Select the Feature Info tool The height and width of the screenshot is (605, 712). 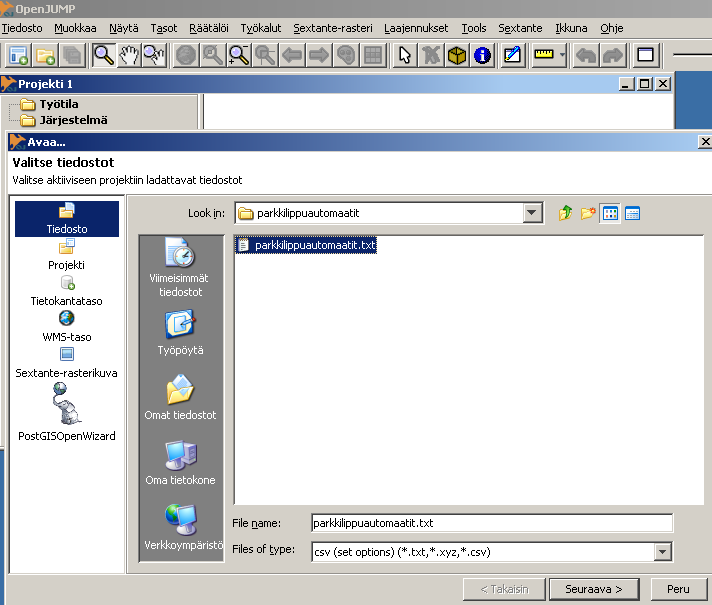482,55
